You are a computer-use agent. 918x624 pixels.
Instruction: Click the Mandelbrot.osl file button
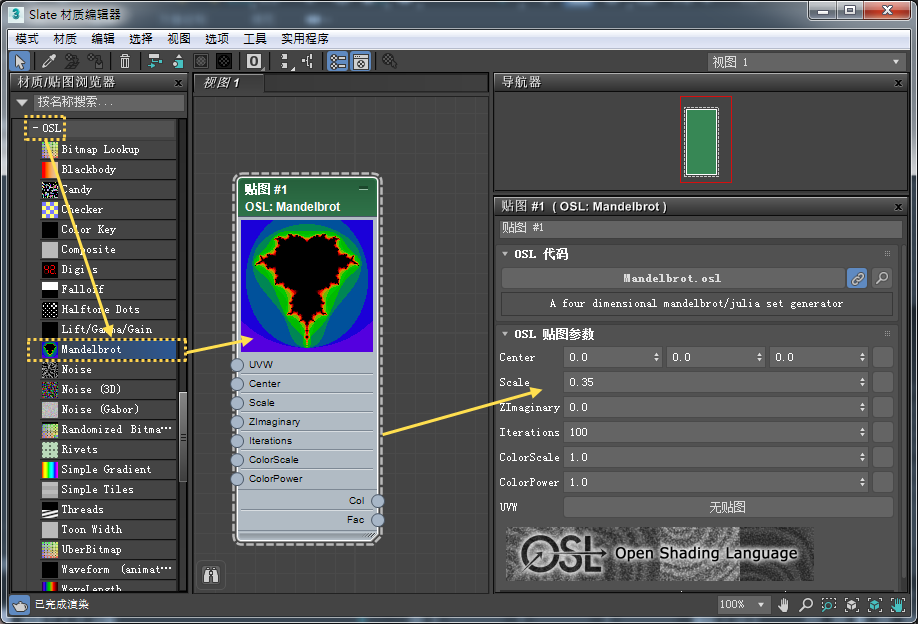tap(673, 279)
